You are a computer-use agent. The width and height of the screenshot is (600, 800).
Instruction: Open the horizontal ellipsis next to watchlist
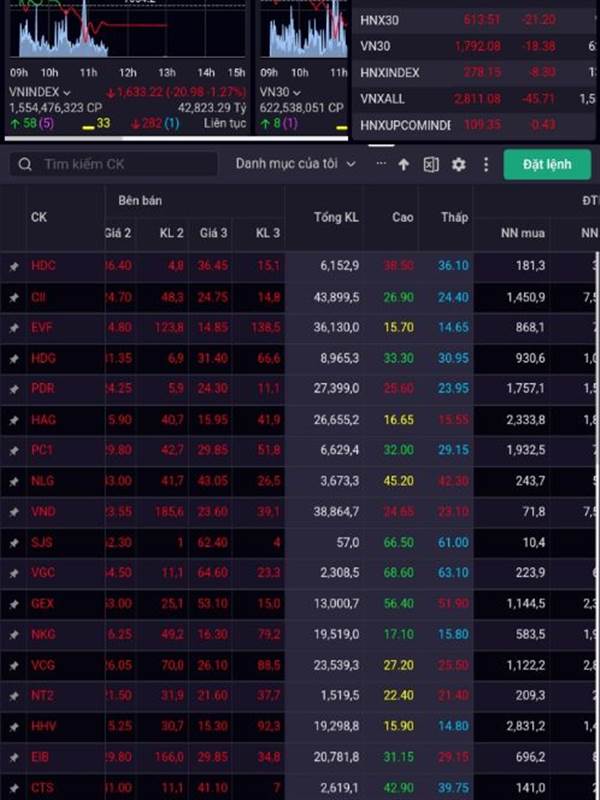381,163
